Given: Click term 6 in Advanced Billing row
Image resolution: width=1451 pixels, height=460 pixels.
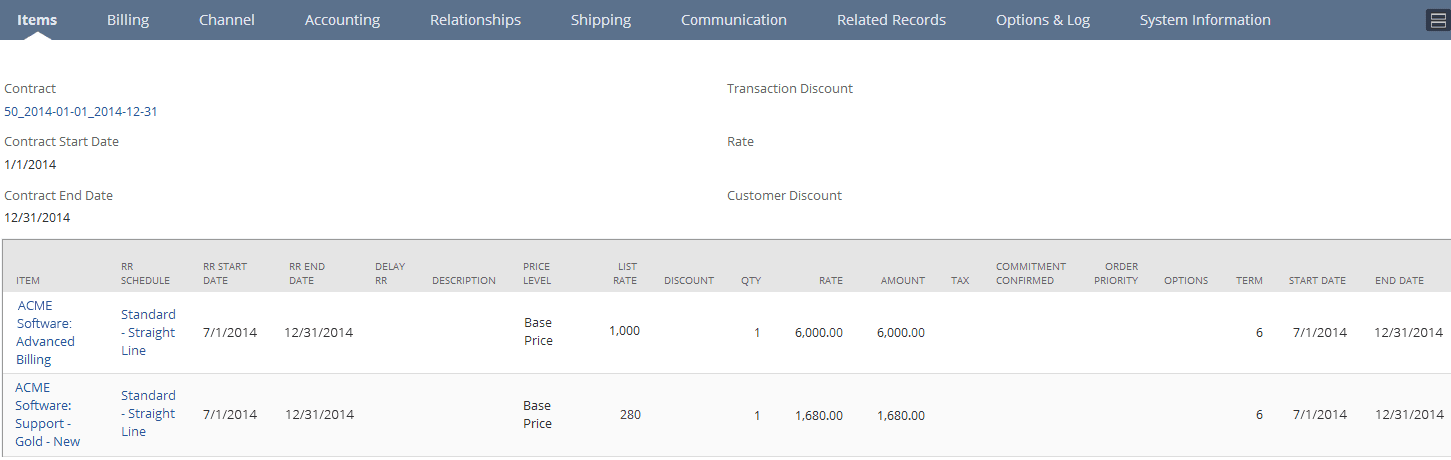Looking at the screenshot, I should click(x=1259, y=333).
